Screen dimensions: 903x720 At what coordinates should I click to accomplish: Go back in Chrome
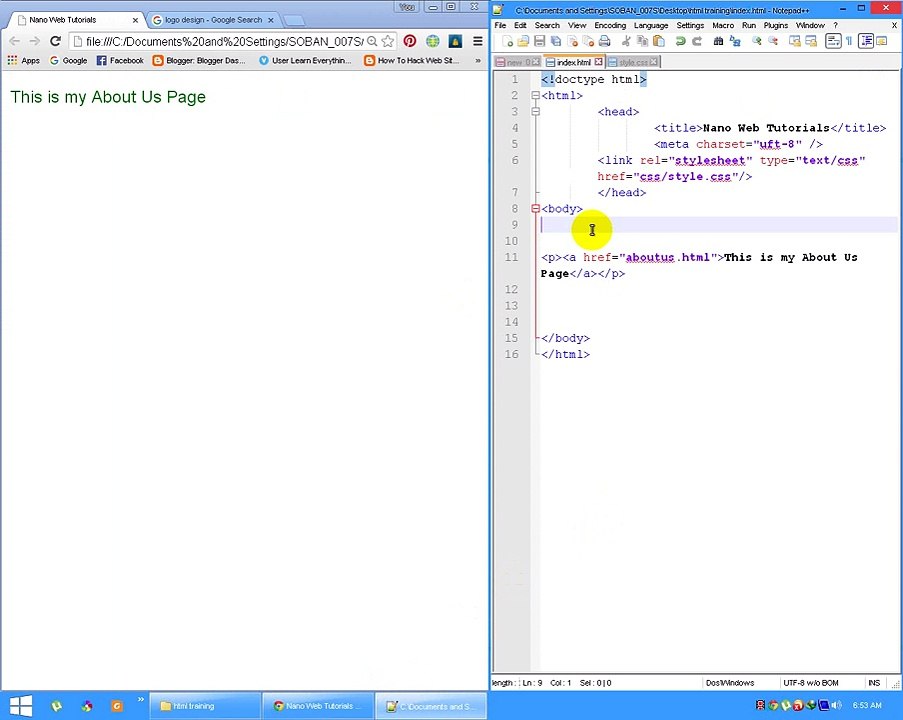click(15, 41)
